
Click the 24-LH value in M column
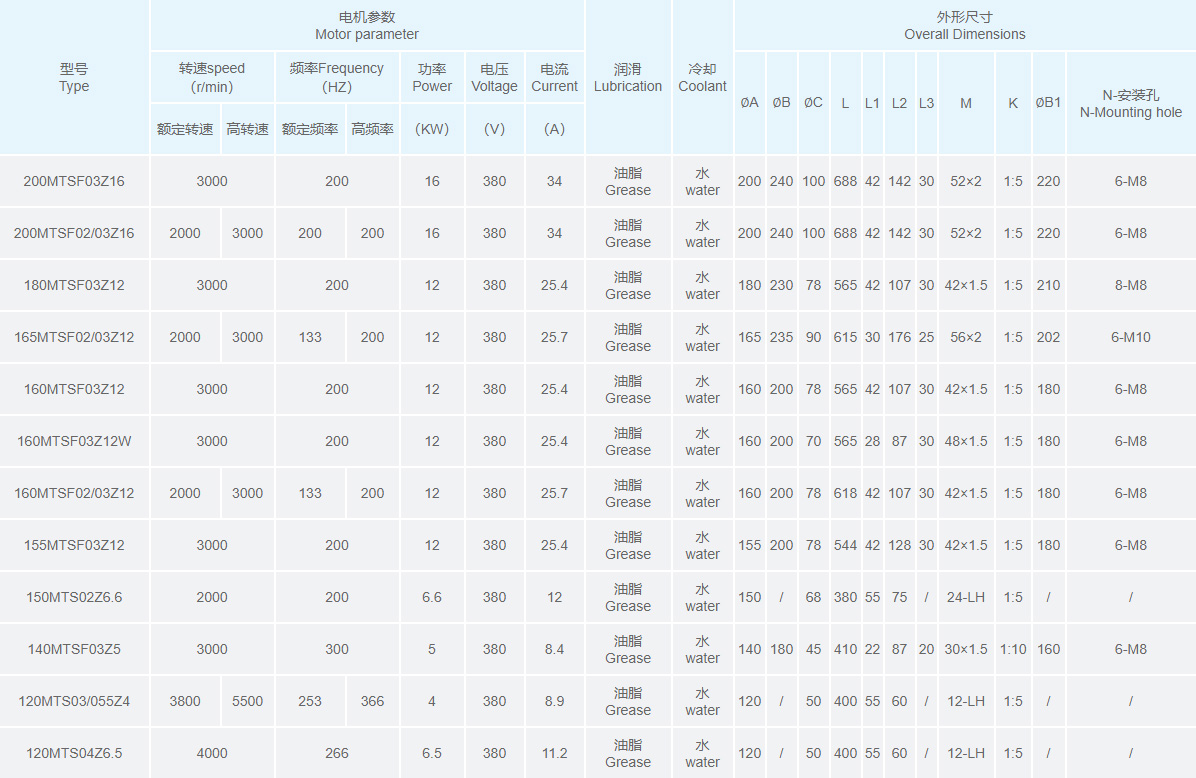pos(966,597)
